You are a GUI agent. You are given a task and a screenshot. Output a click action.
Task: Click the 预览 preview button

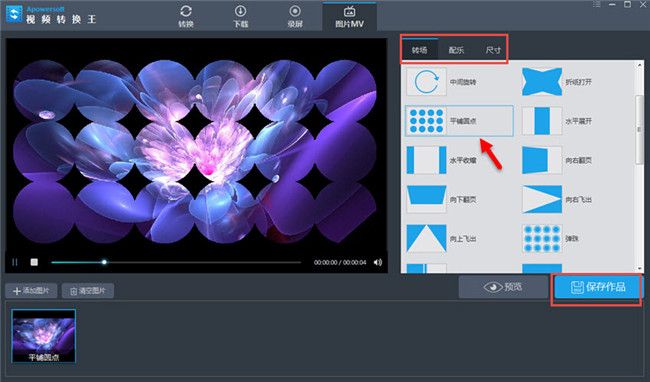[x=503, y=287]
